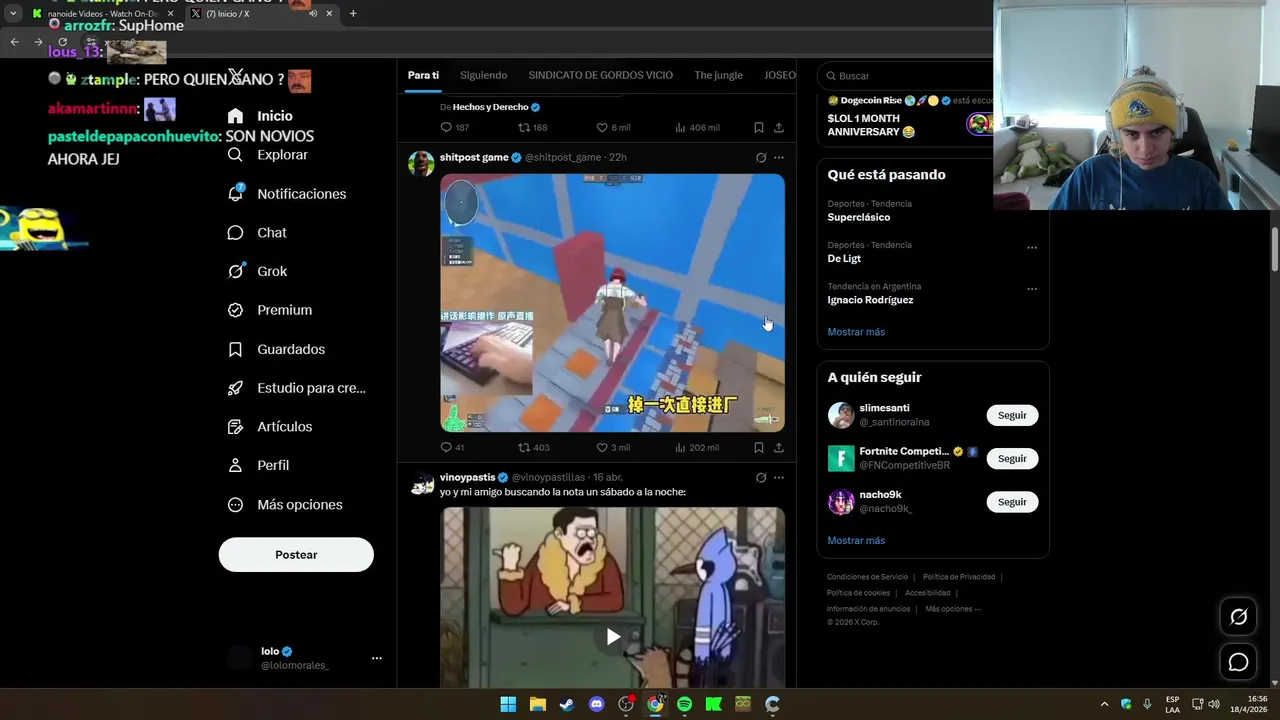Bookmark the Hechos y Derecho post

coord(758,128)
